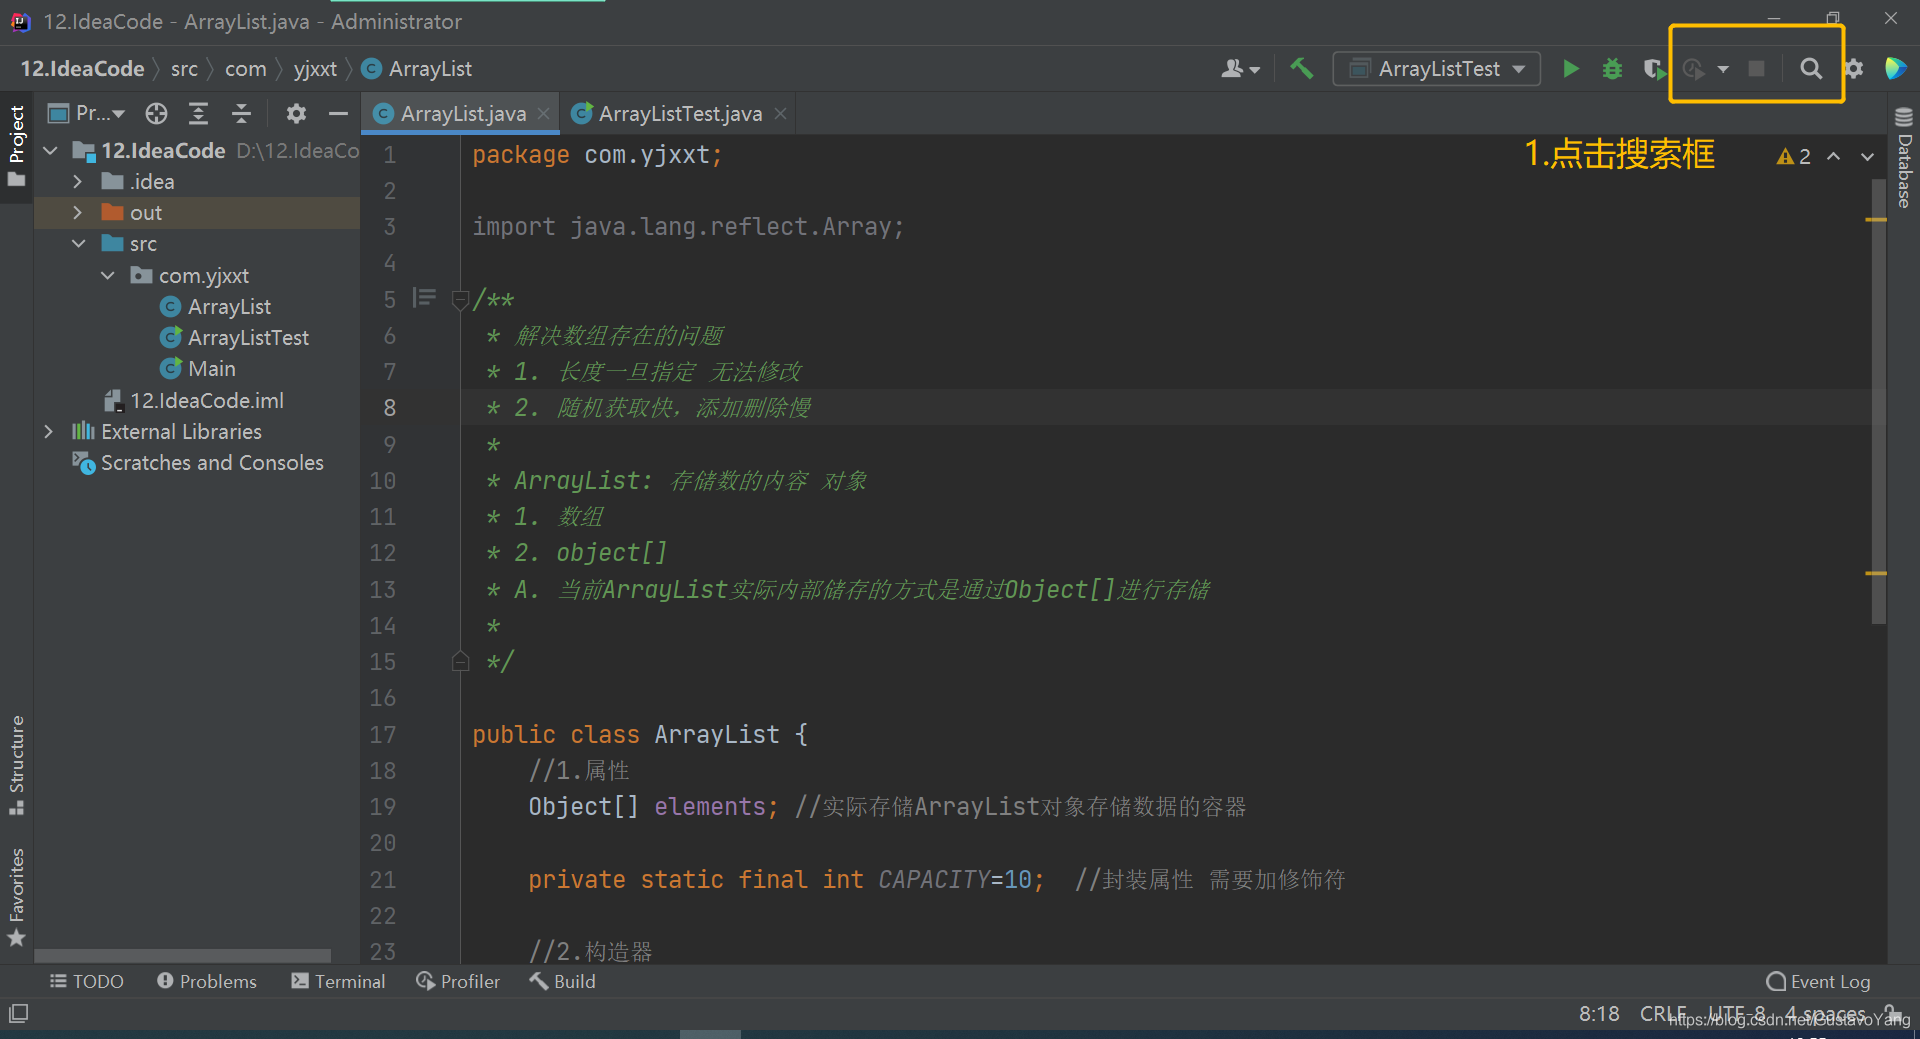The width and height of the screenshot is (1920, 1039).
Task: Click the colorful plugin icon in the top-right corner
Action: pos(1895,68)
